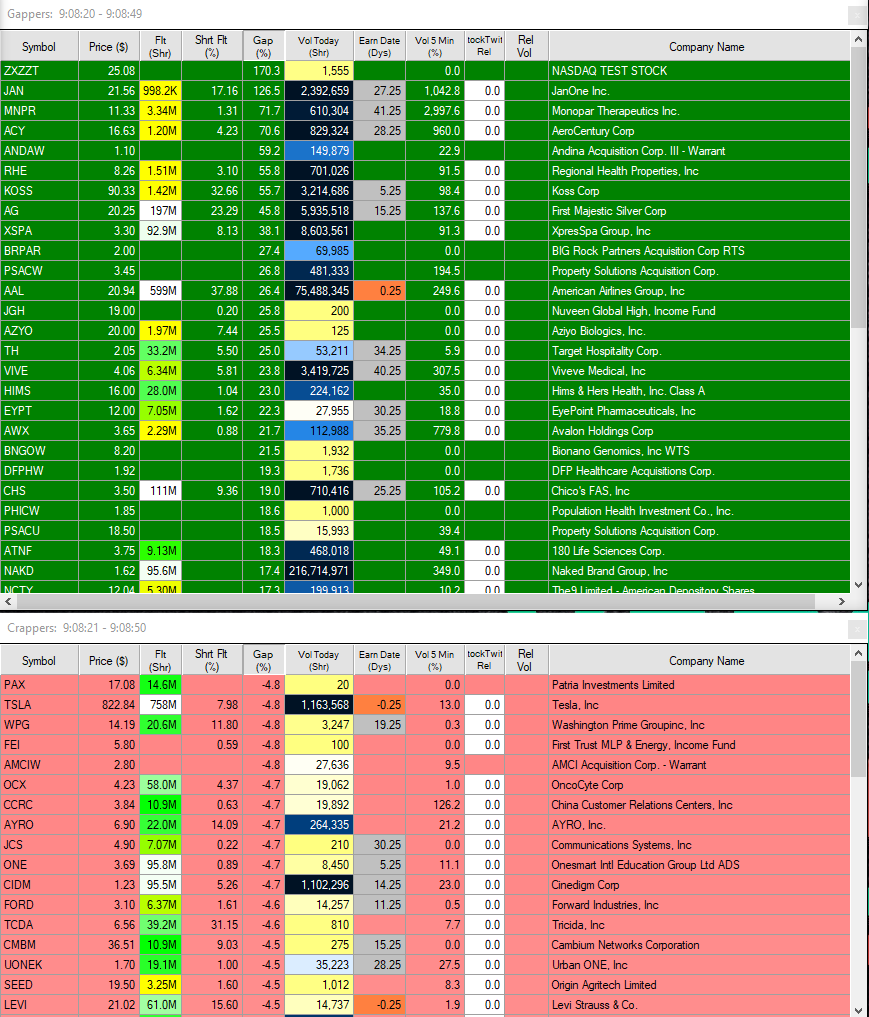Click NAKD volume cell 216,714,971
This screenshot has height=1017, width=869.
318,571
